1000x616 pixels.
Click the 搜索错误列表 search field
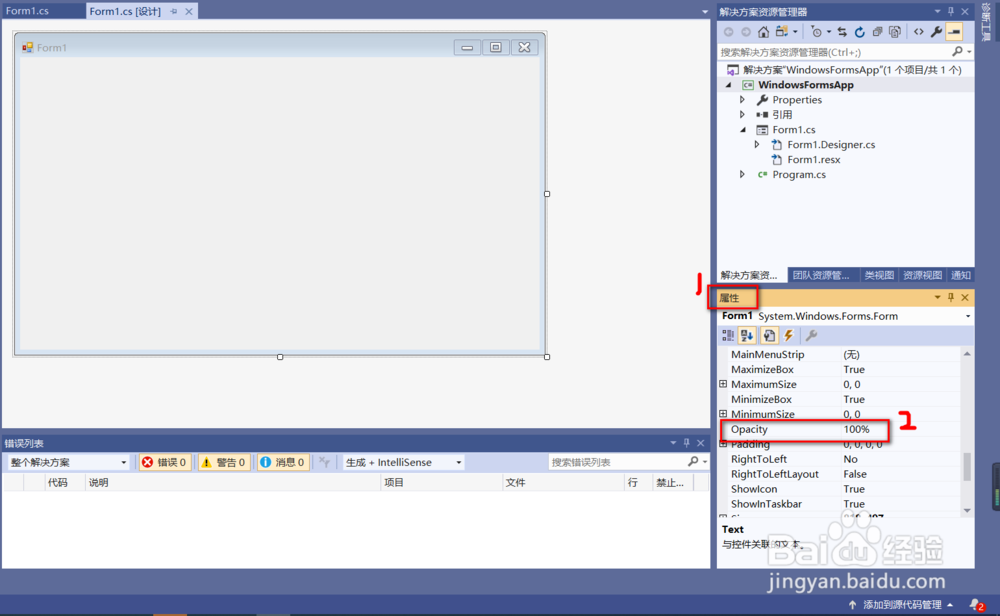click(x=617, y=462)
